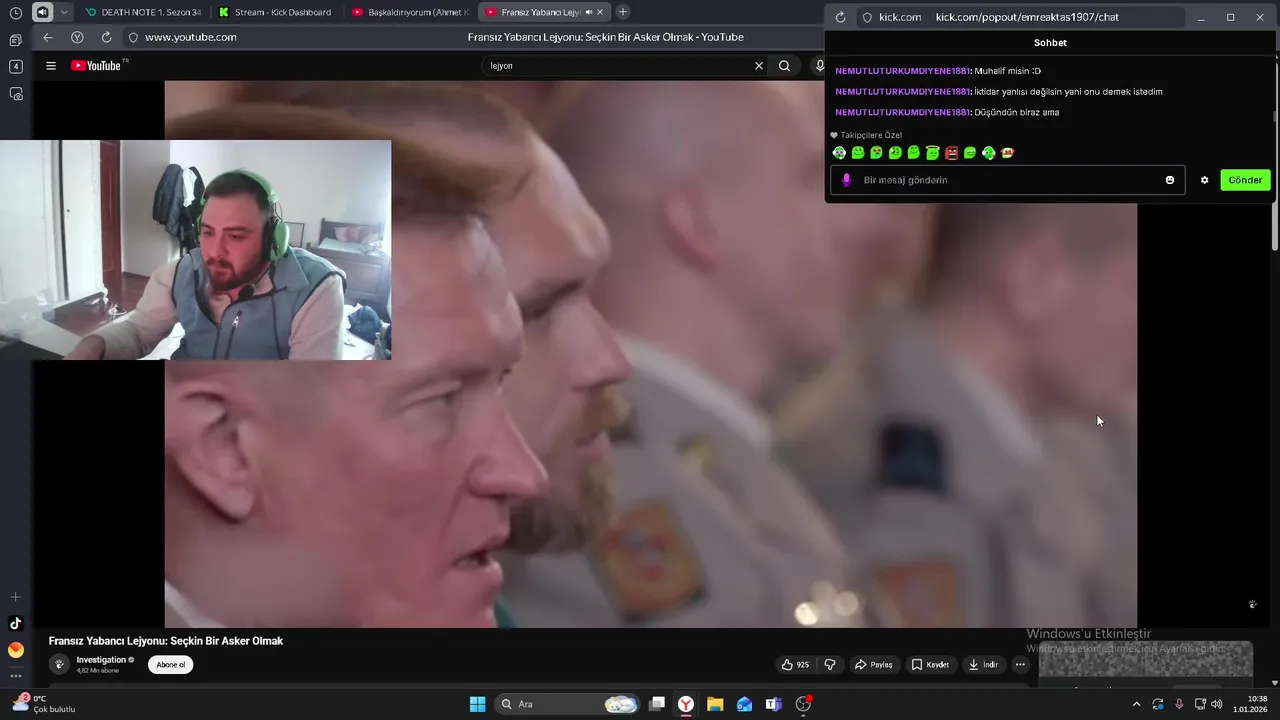Reload the Kick chat popout window
The image size is (1280, 720).
tap(840, 17)
